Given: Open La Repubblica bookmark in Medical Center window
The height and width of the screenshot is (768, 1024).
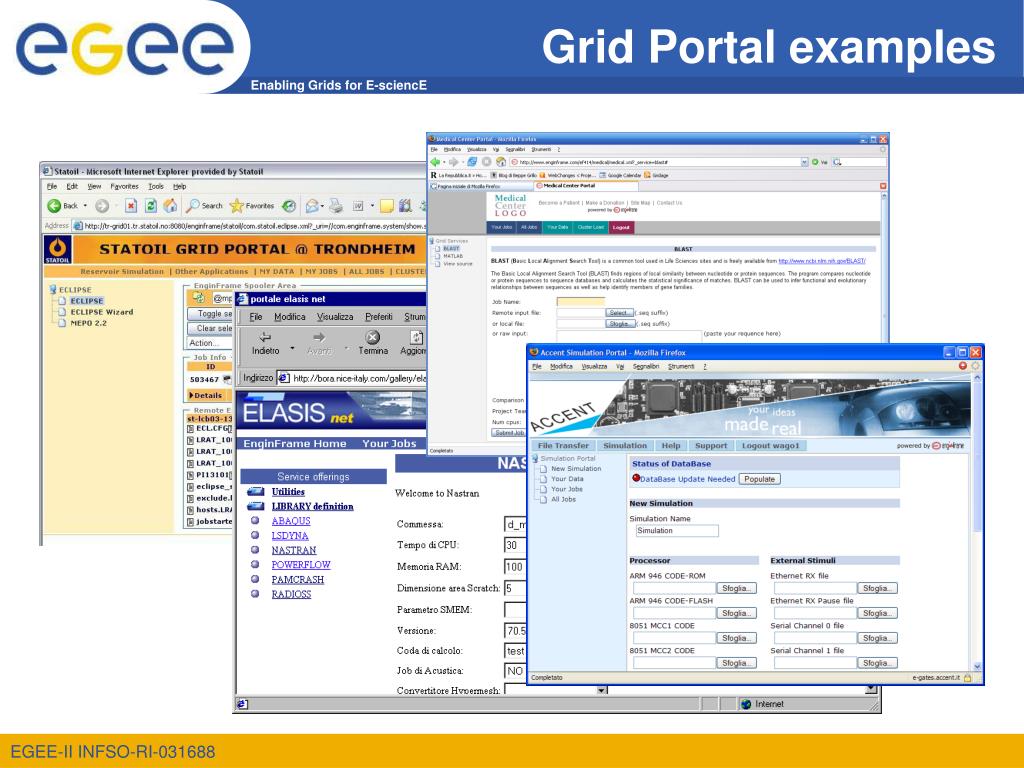Looking at the screenshot, I should tap(457, 175).
